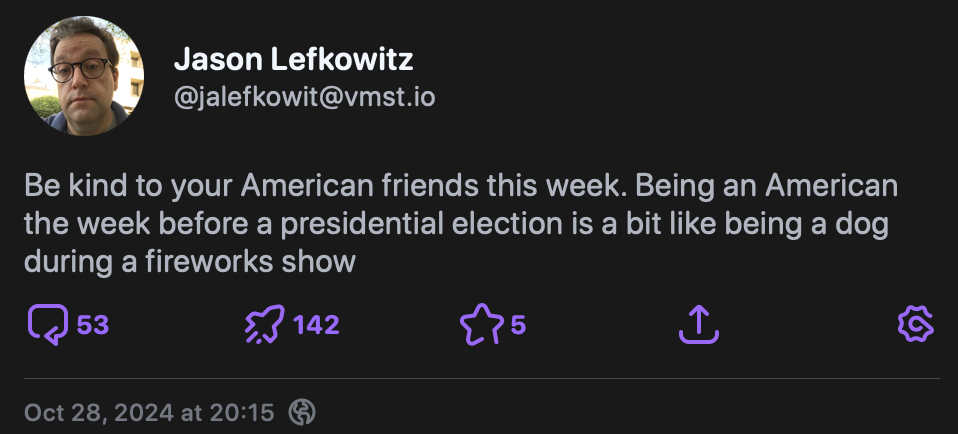Click the display name Jason Lefkowitz

(293, 60)
